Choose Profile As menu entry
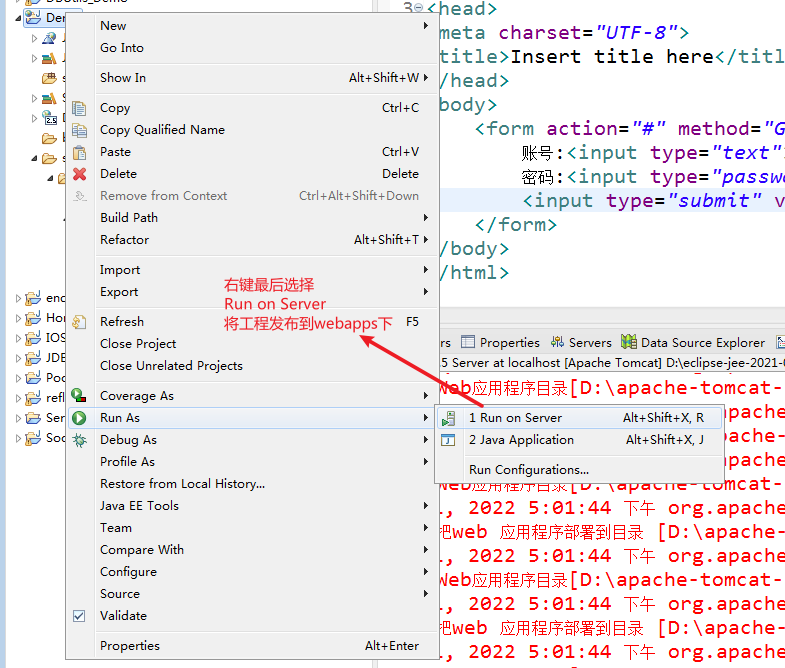Screen dimensions: 785x668 252,462
